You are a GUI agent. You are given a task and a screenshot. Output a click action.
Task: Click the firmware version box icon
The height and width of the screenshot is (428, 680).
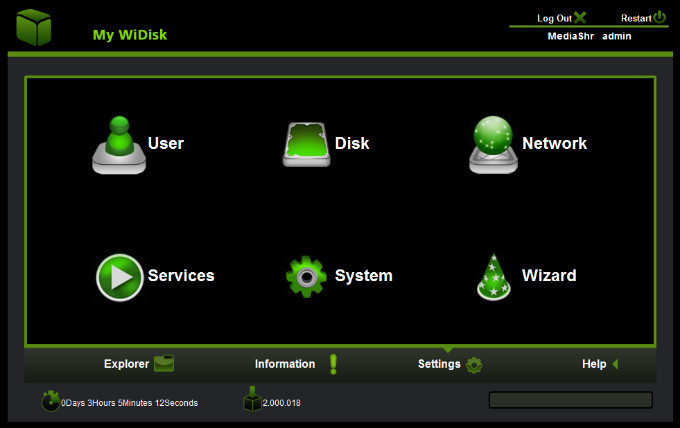point(252,399)
